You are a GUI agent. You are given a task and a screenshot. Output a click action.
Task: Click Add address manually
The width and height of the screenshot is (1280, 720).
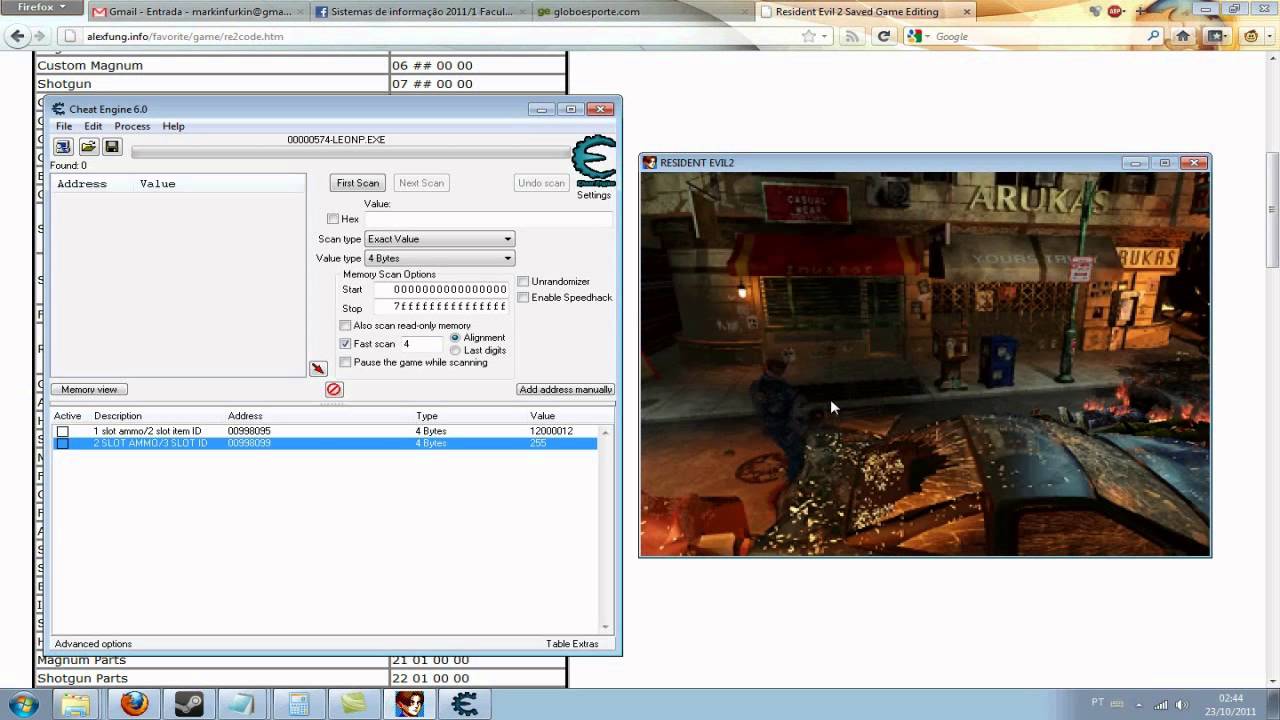[565, 389]
